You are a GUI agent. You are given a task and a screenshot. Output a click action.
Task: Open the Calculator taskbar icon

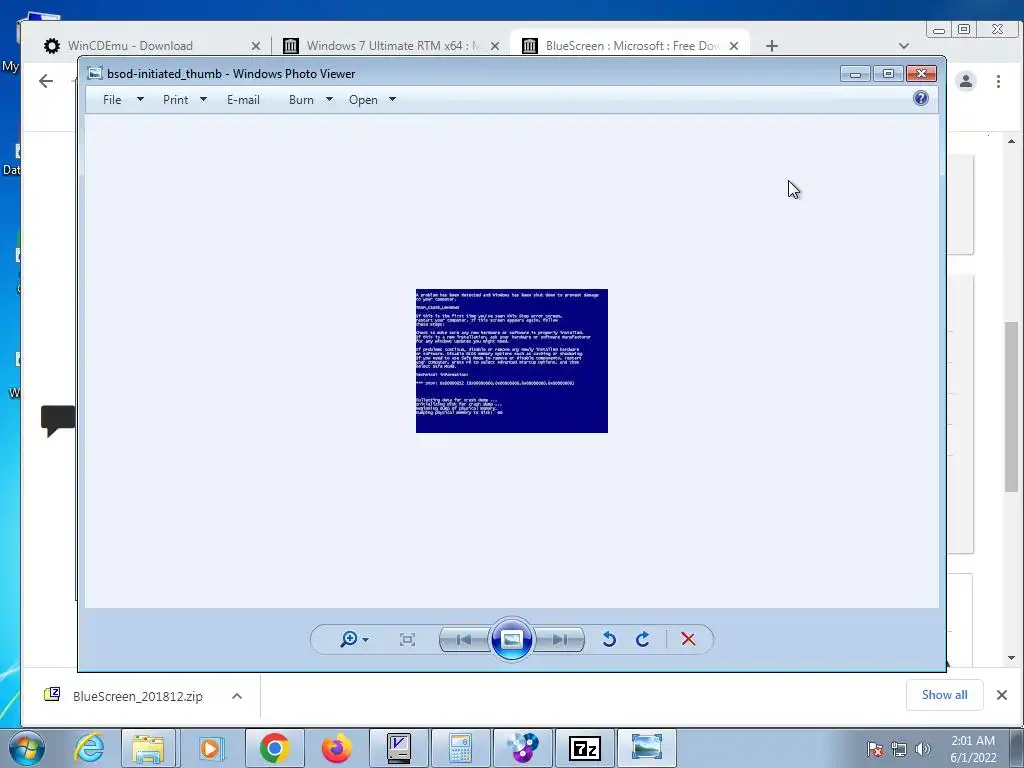pyautogui.click(x=460, y=748)
